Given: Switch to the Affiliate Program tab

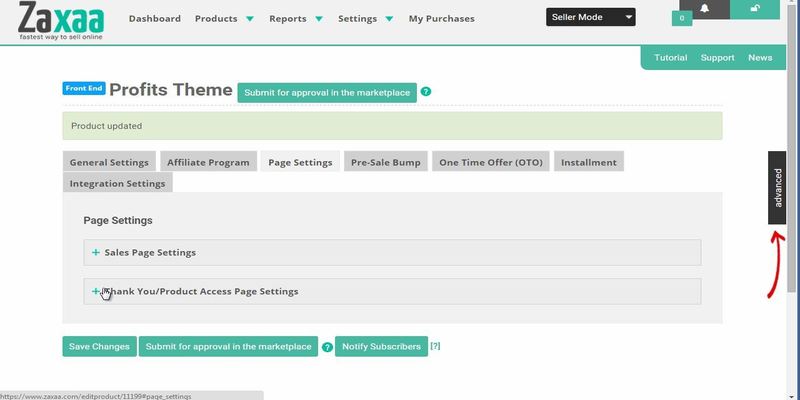Looking at the screenshot, I should click(x=208, y=162).
